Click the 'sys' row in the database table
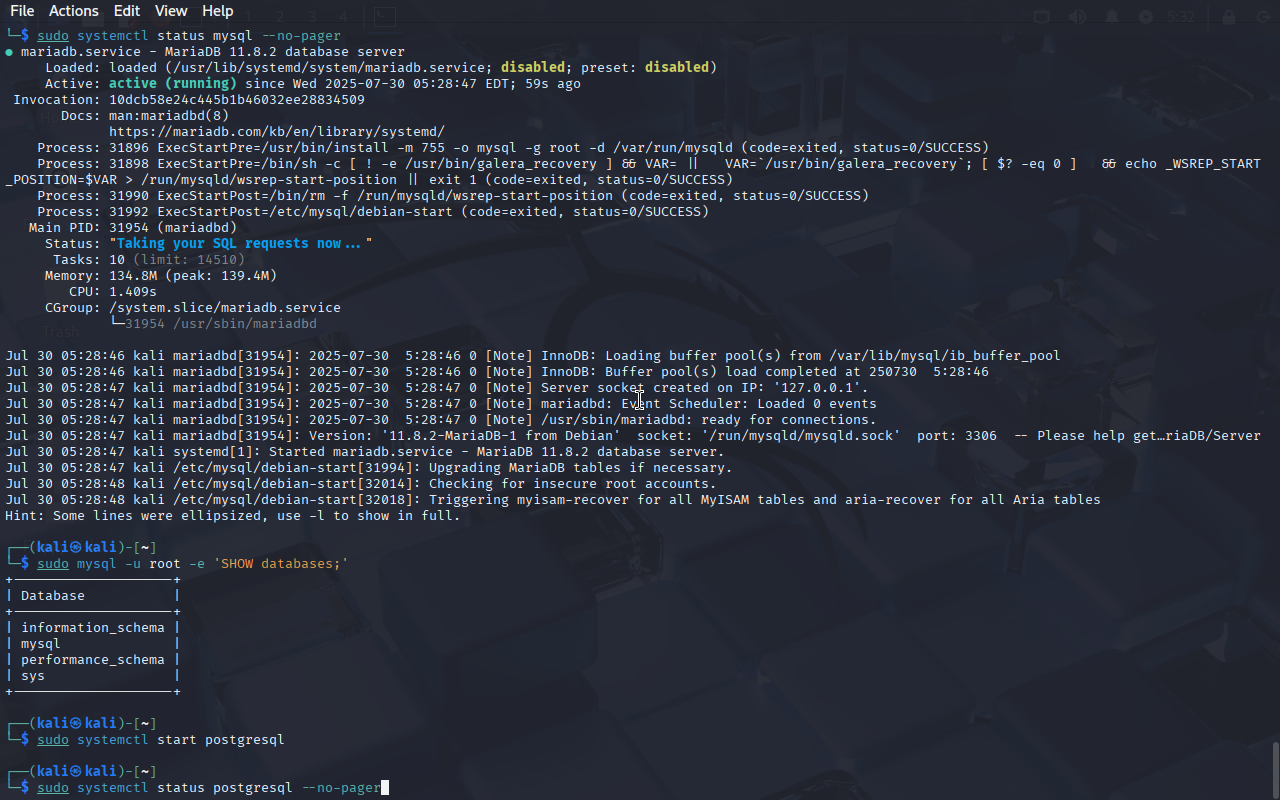Screen dimensions: 1280x800 pyautogui.click(x=33, y=676)
